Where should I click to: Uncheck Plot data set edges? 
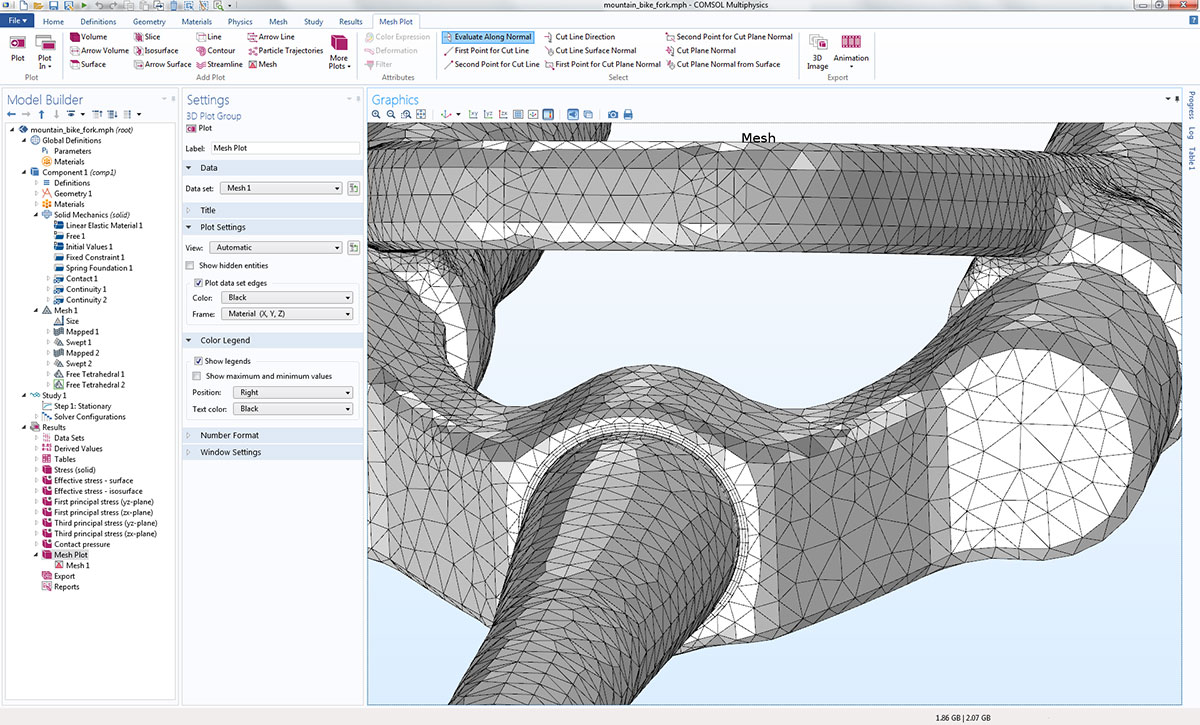(198, 283)
